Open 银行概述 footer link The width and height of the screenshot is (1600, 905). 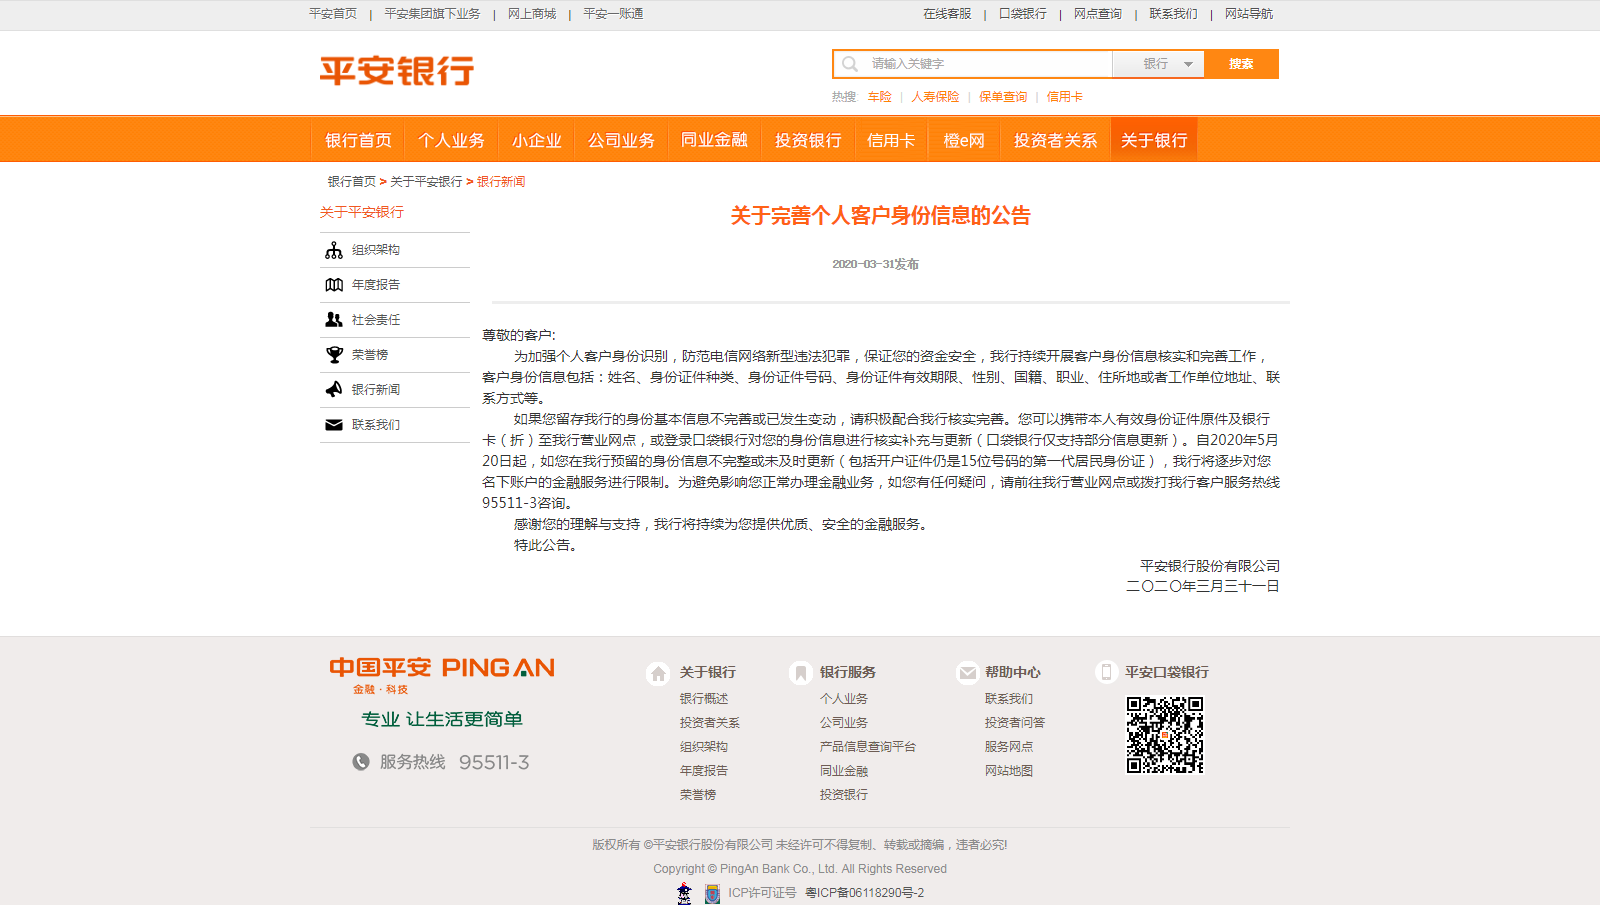pos(704,699)
